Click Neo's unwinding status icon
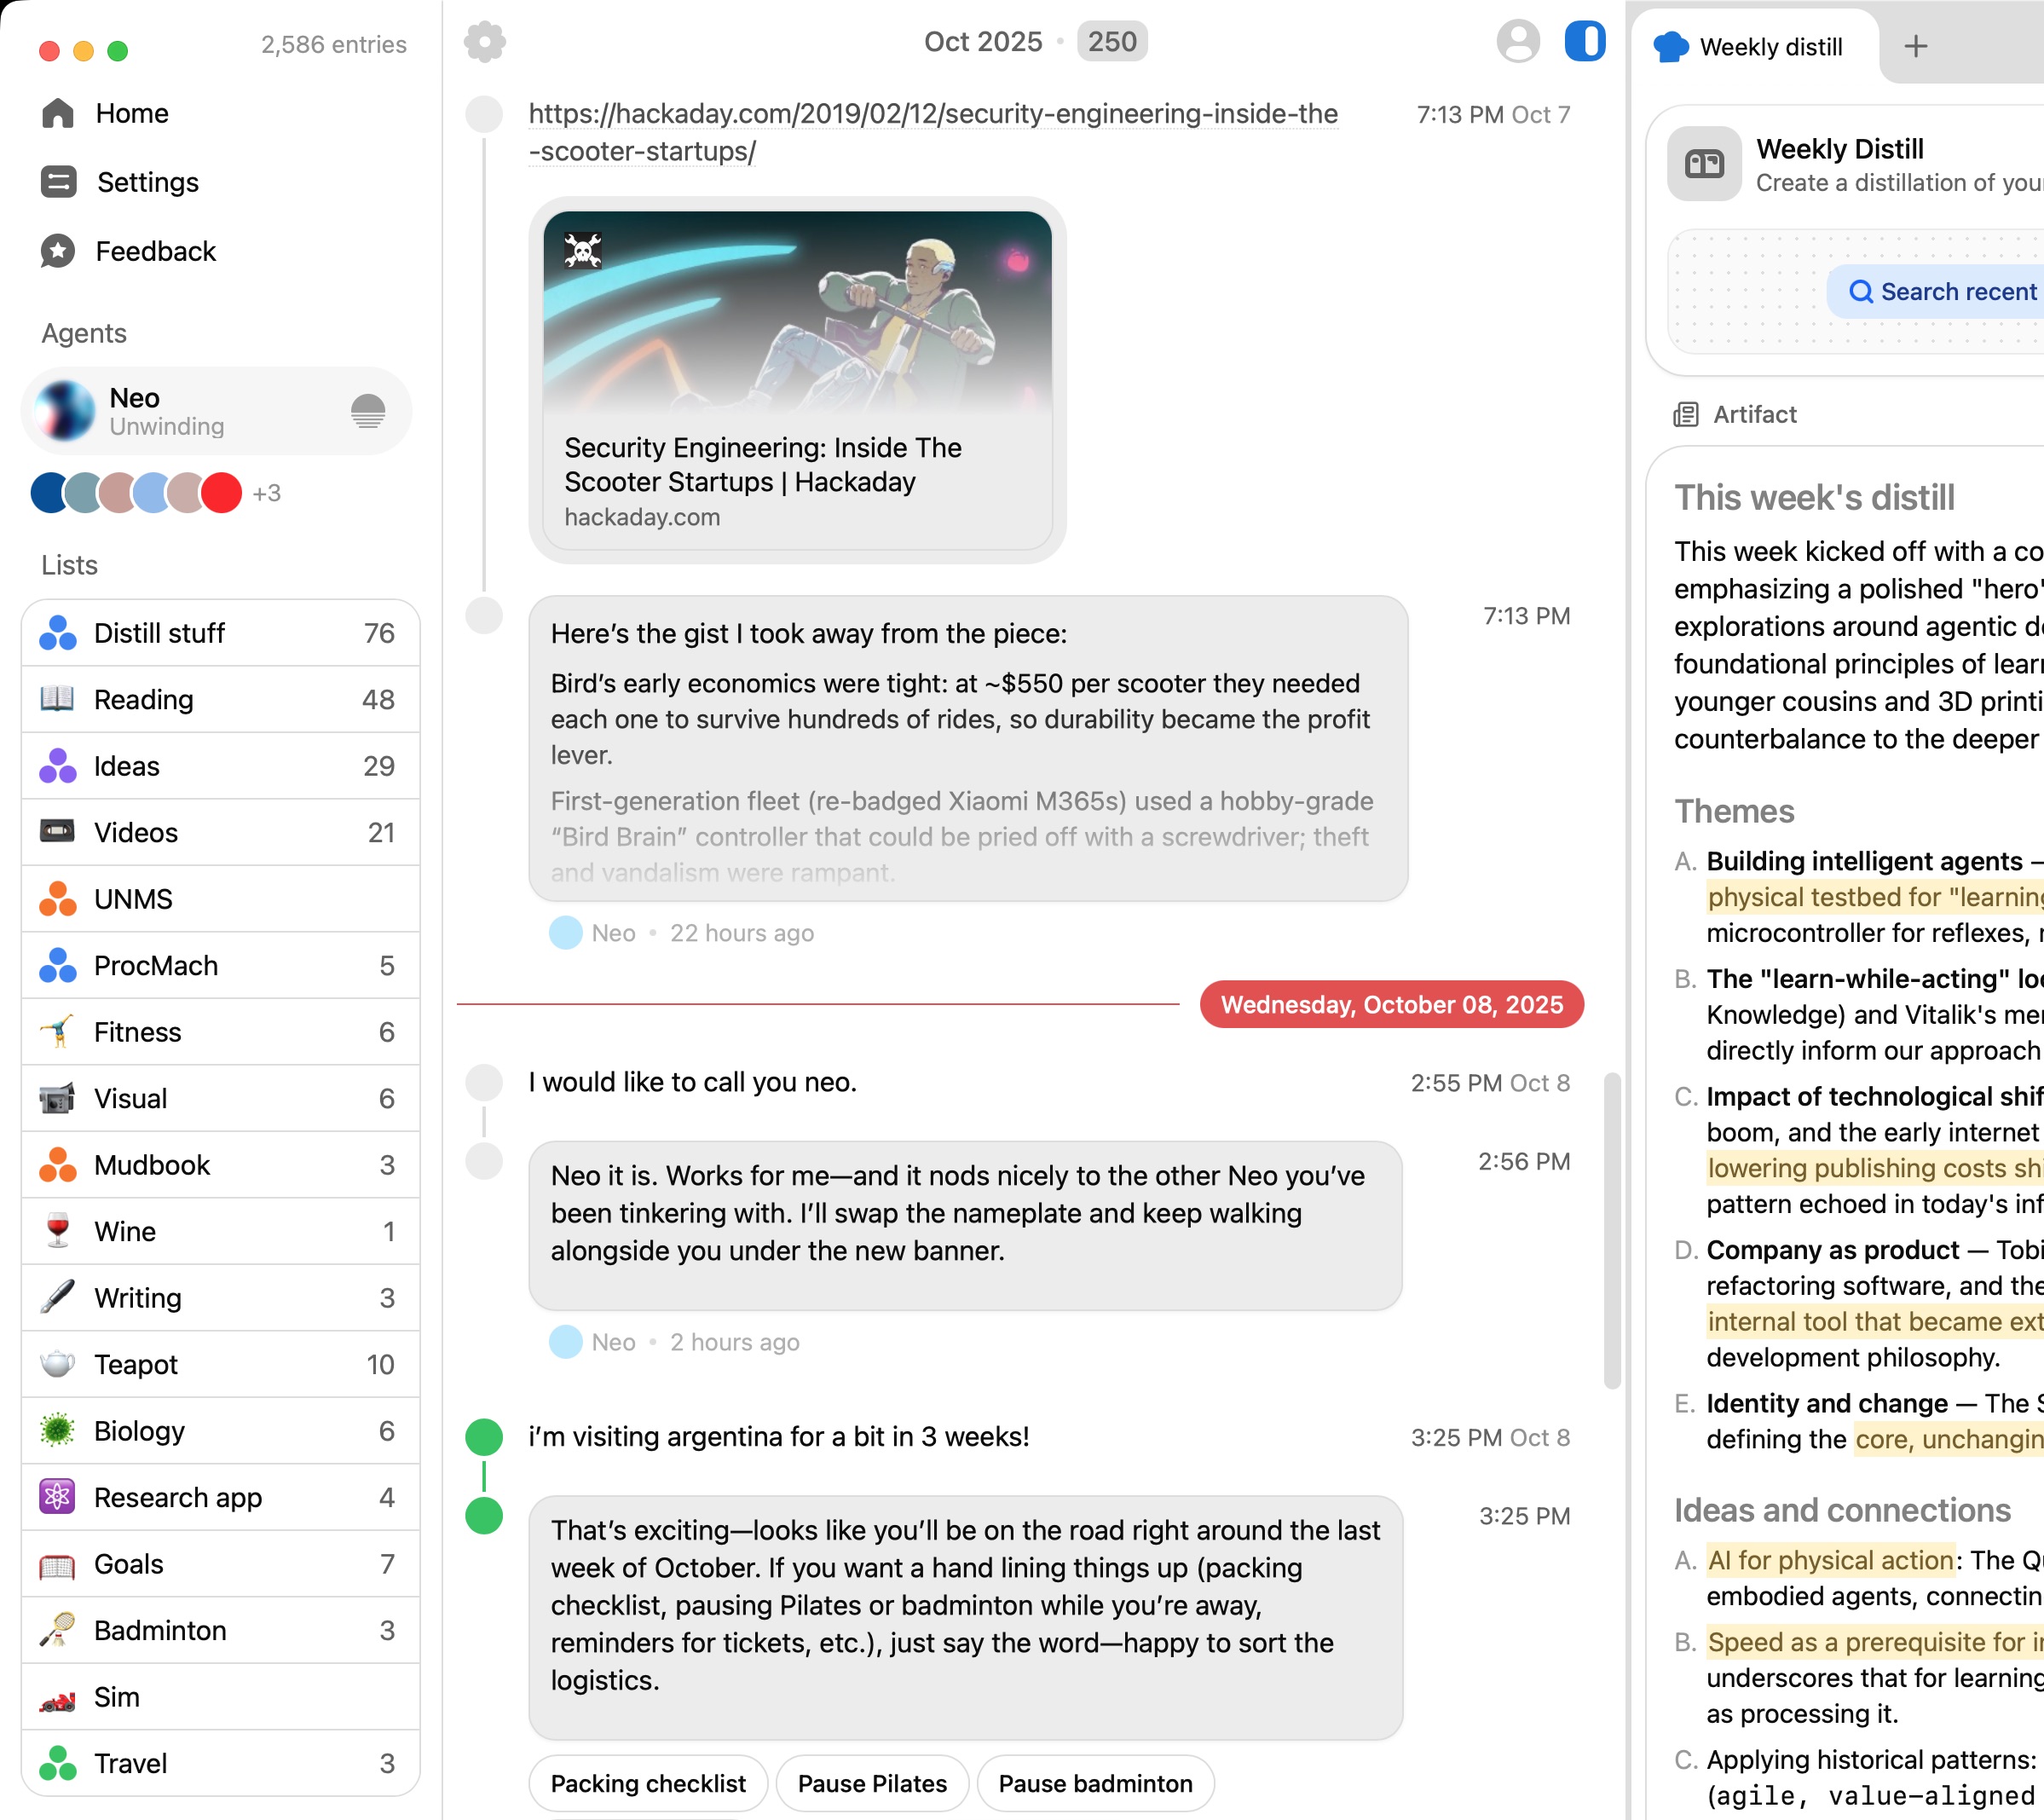 (x=368, y=411)
